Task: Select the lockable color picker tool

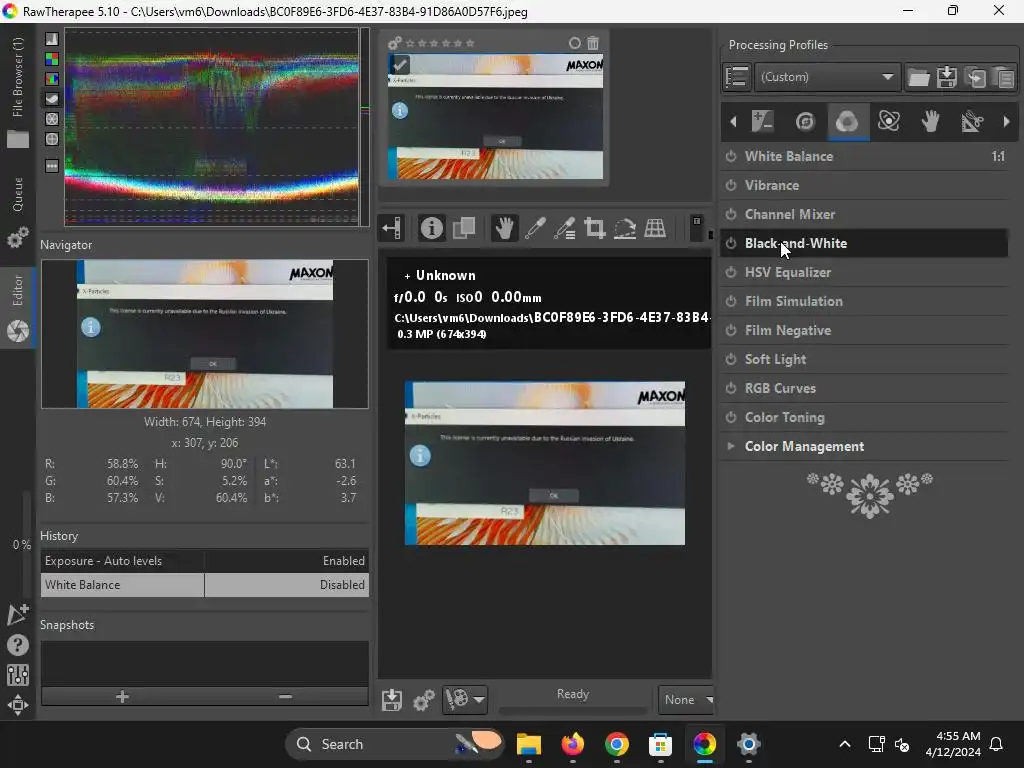Action: point(565,228)
